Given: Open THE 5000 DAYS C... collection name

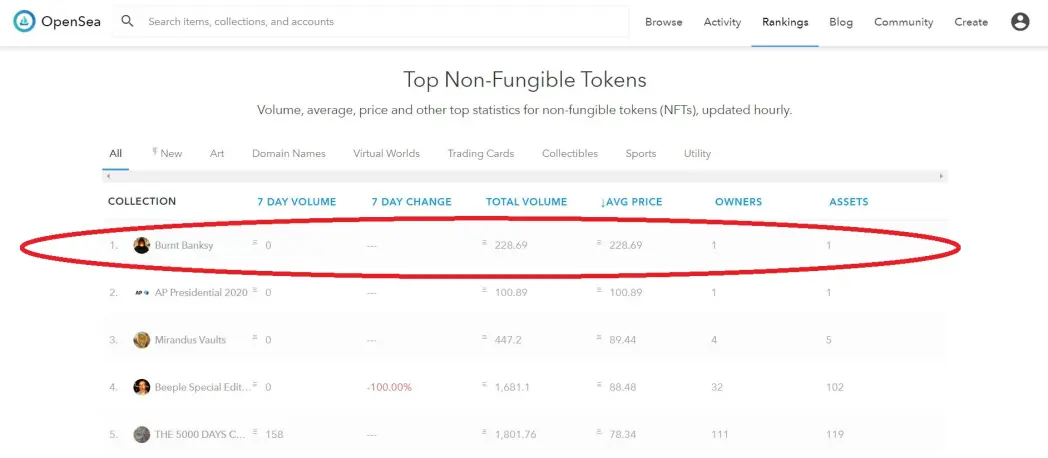Looking at the screenshot, I should click(x=203, y=435).
